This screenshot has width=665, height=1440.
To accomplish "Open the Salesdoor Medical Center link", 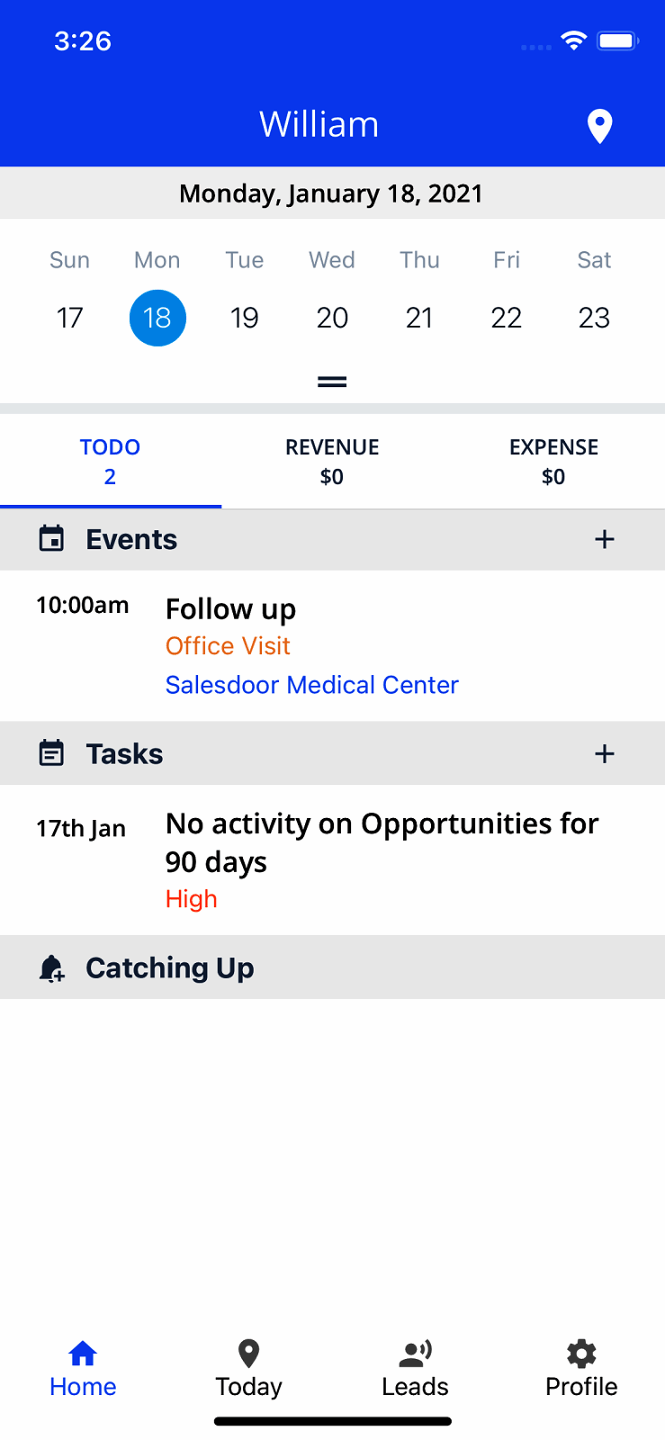I will [x=312, y=685].
